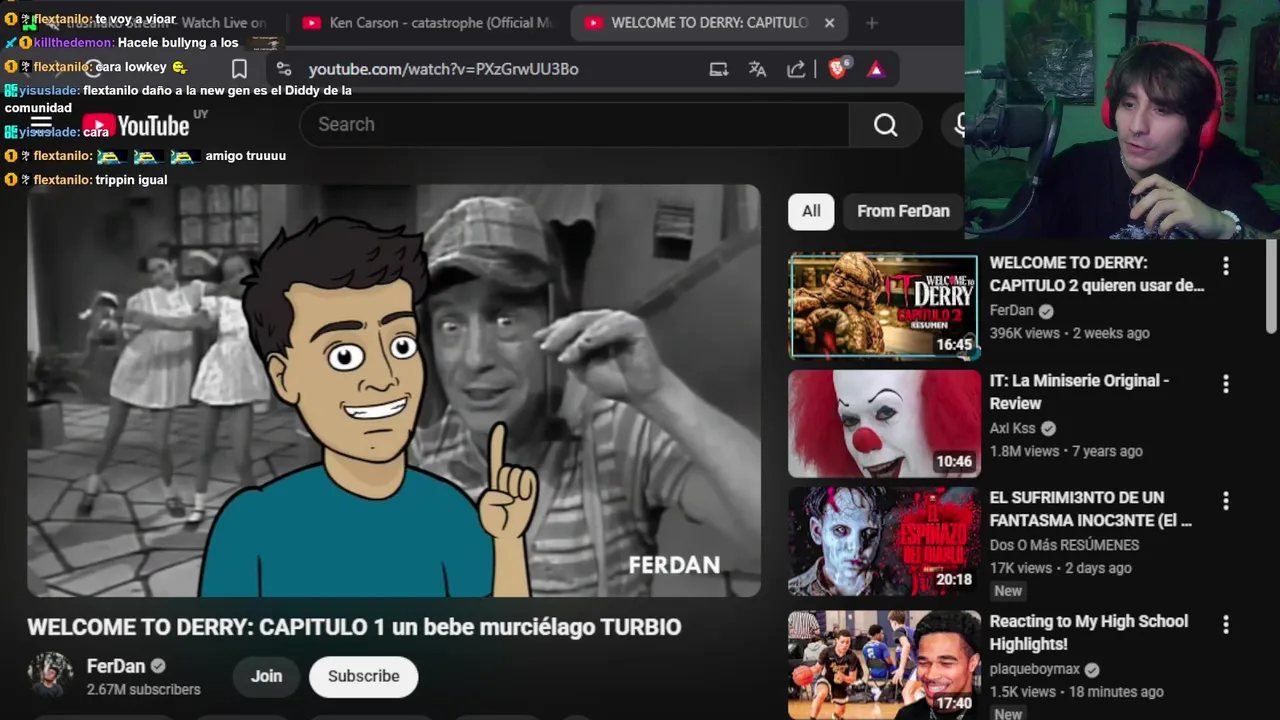Click the sidebar scrollbar thumb
The height and width of the screenshot is (720, 1280).
pyautogui.click(x=1271, y=286)
